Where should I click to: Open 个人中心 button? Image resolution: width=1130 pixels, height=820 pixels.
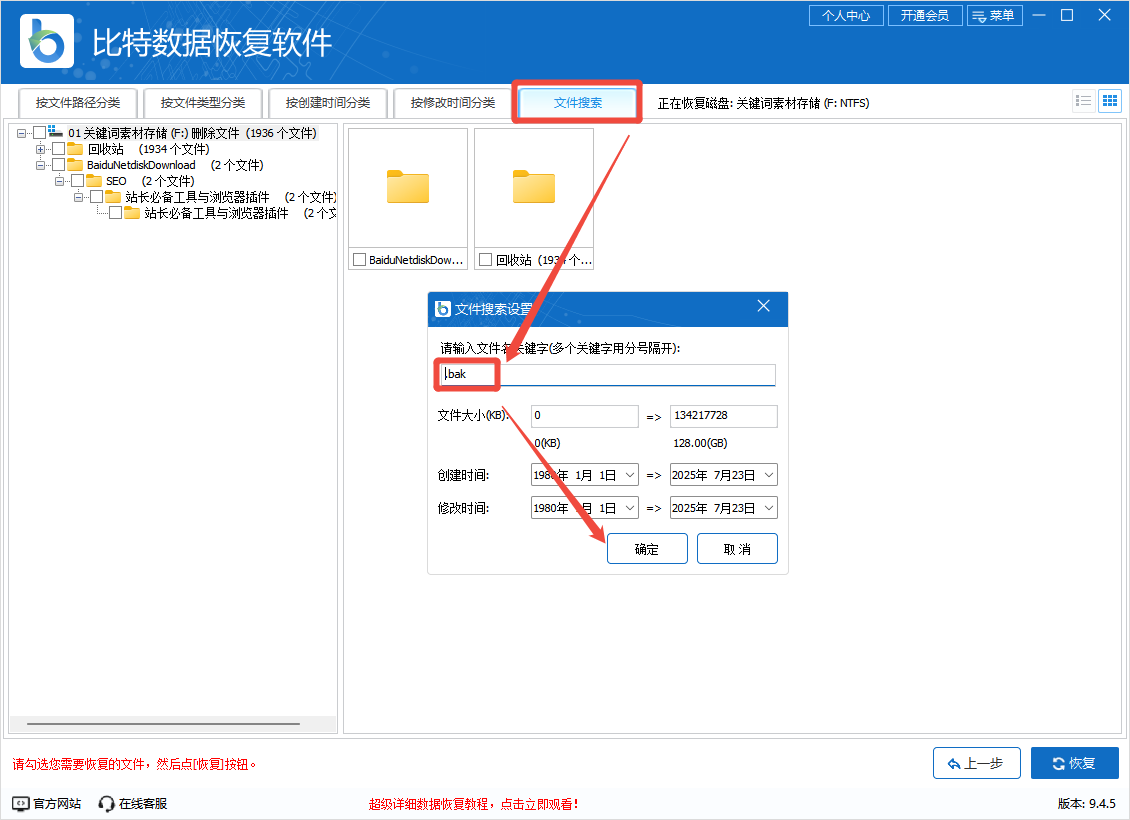tap(846, 15)
